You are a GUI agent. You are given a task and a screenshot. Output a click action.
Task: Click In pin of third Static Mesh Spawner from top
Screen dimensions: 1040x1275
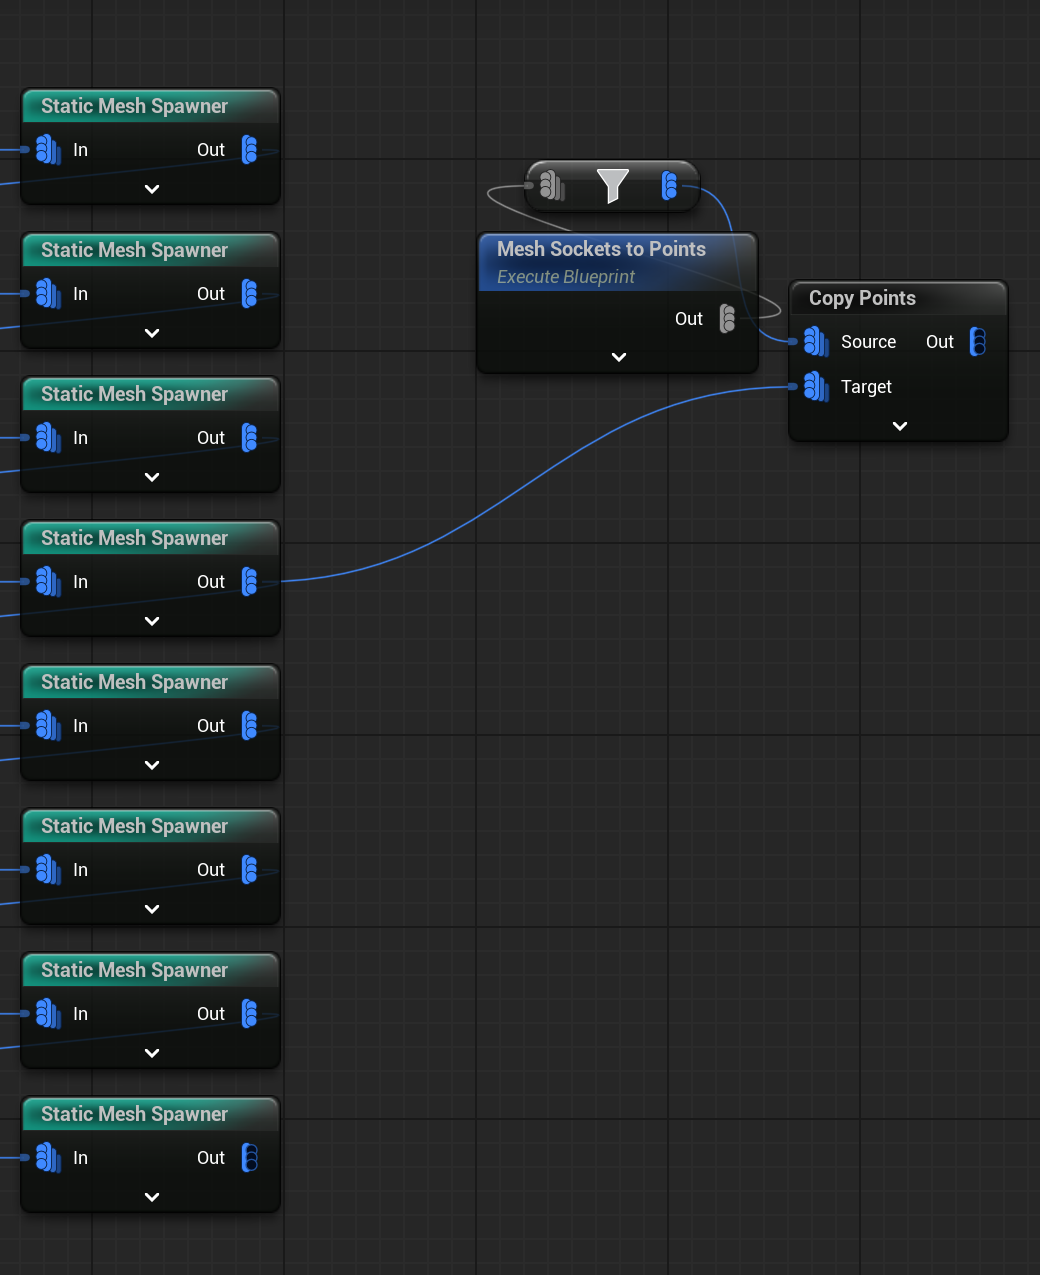pyautogui.click(x=48, y=438)
